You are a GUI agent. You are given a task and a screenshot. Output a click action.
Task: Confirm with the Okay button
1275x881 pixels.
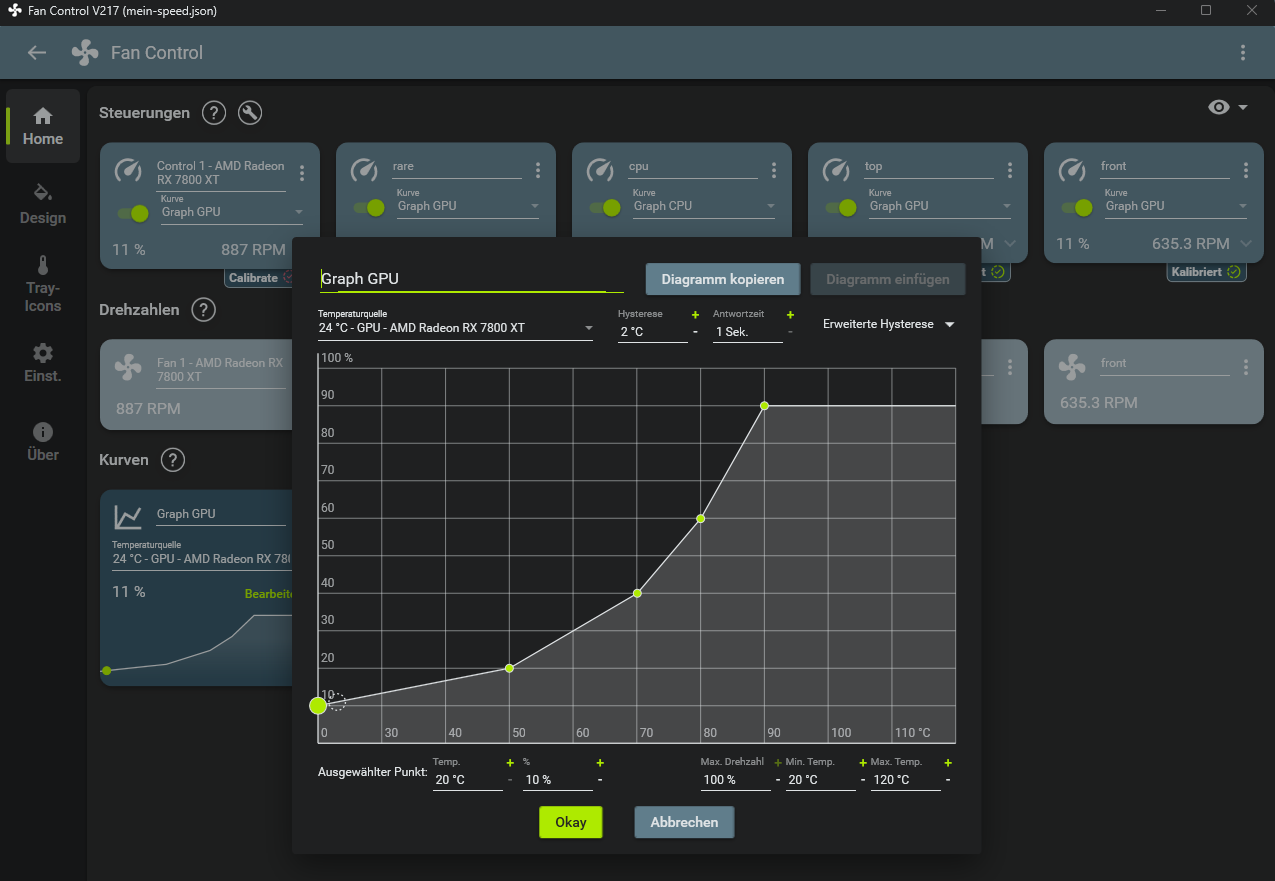coord(571,822)
